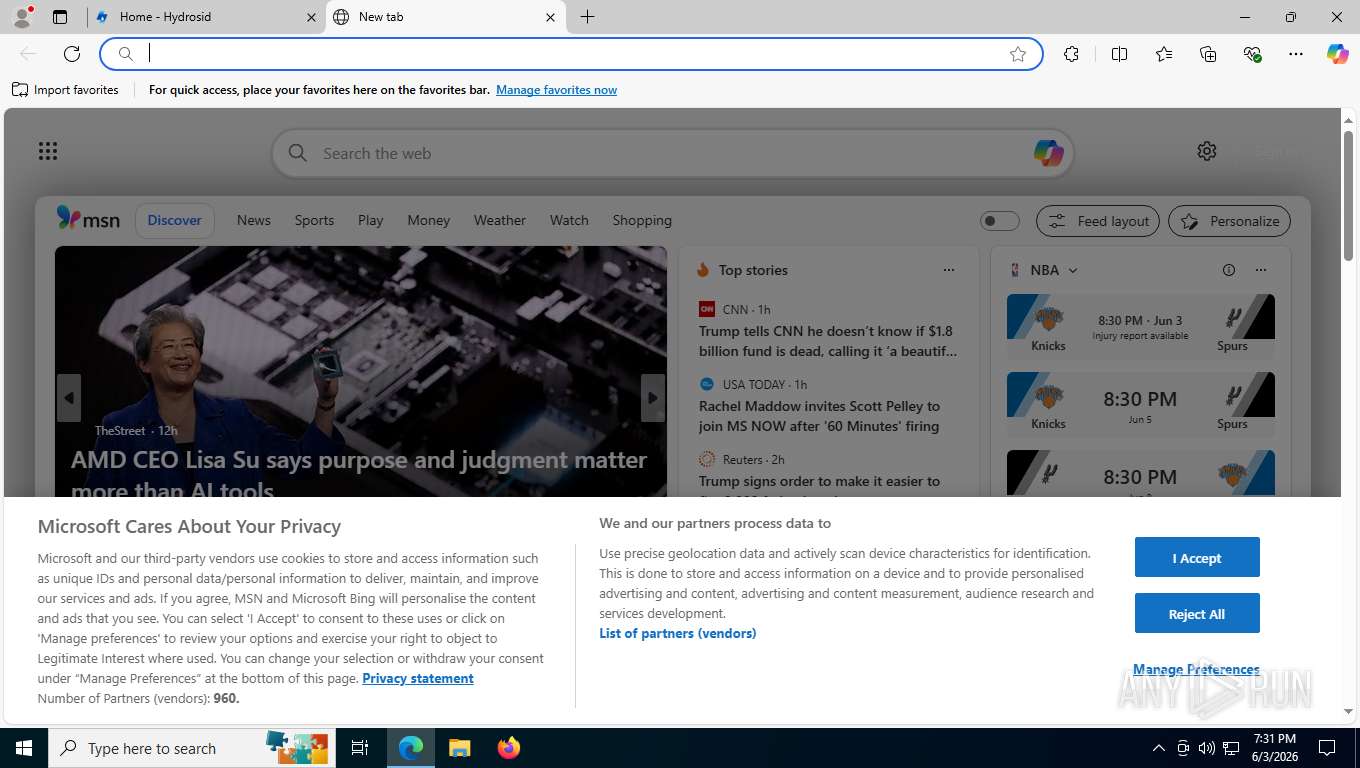The height and width of the screenshot is (768, 1360).
Task: Open List of partners (vendors) link
Action: pos(678,633)
